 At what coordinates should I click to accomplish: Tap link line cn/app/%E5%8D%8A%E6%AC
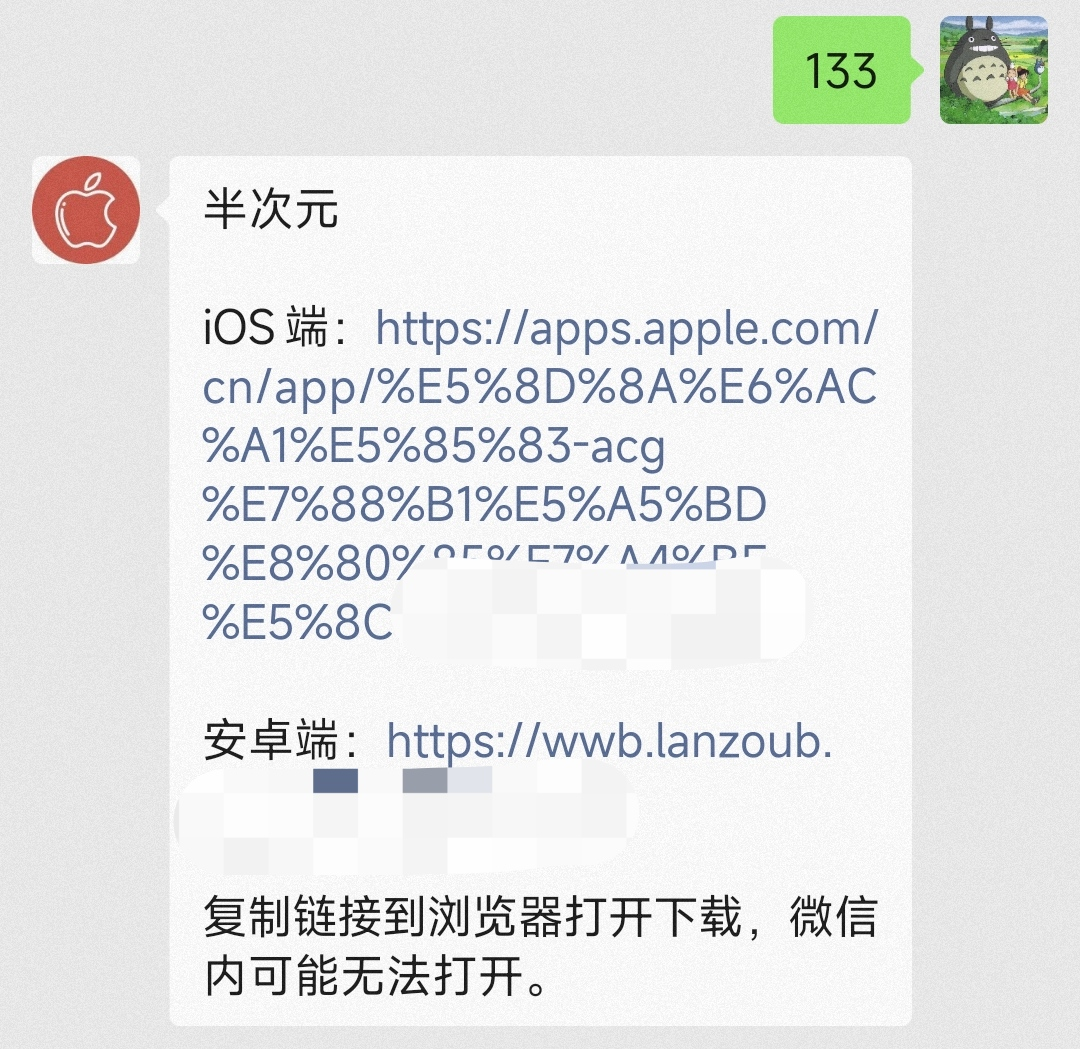540,388
